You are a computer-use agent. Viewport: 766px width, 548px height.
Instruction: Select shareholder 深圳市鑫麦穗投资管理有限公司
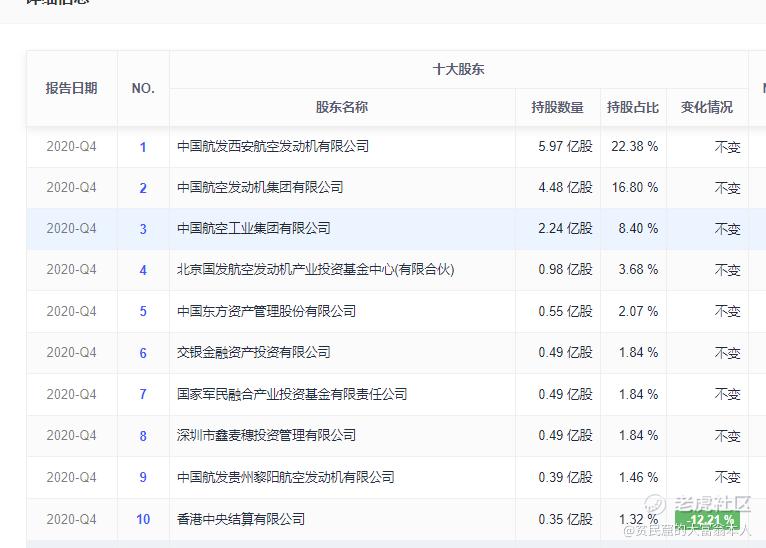click(x=266, y=435)
